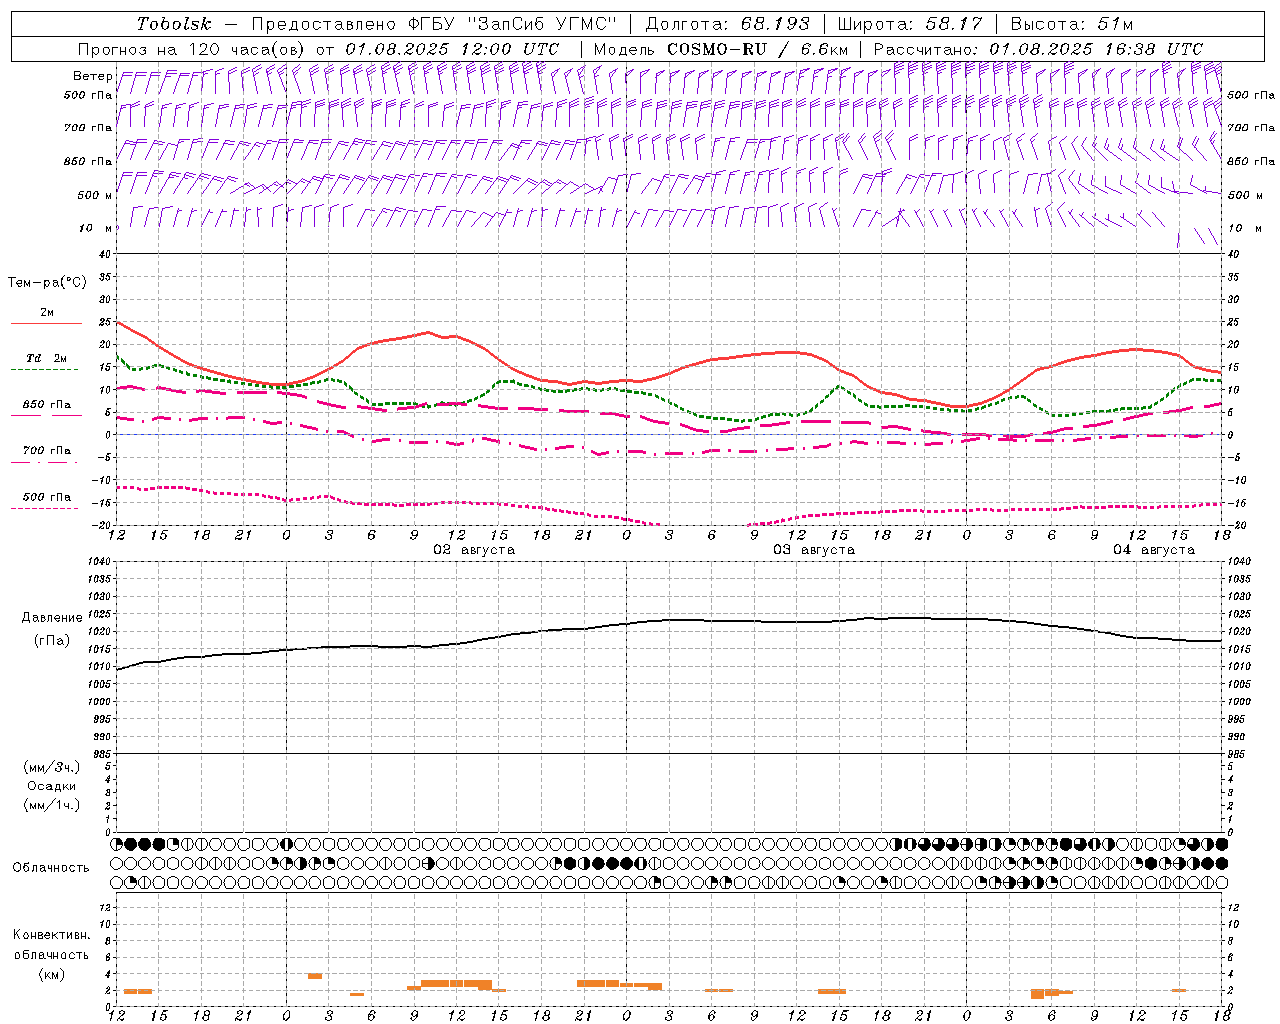1280x1024 pixels.
Task: Click the red solid 2м legend line
Action: click(46, 323)
